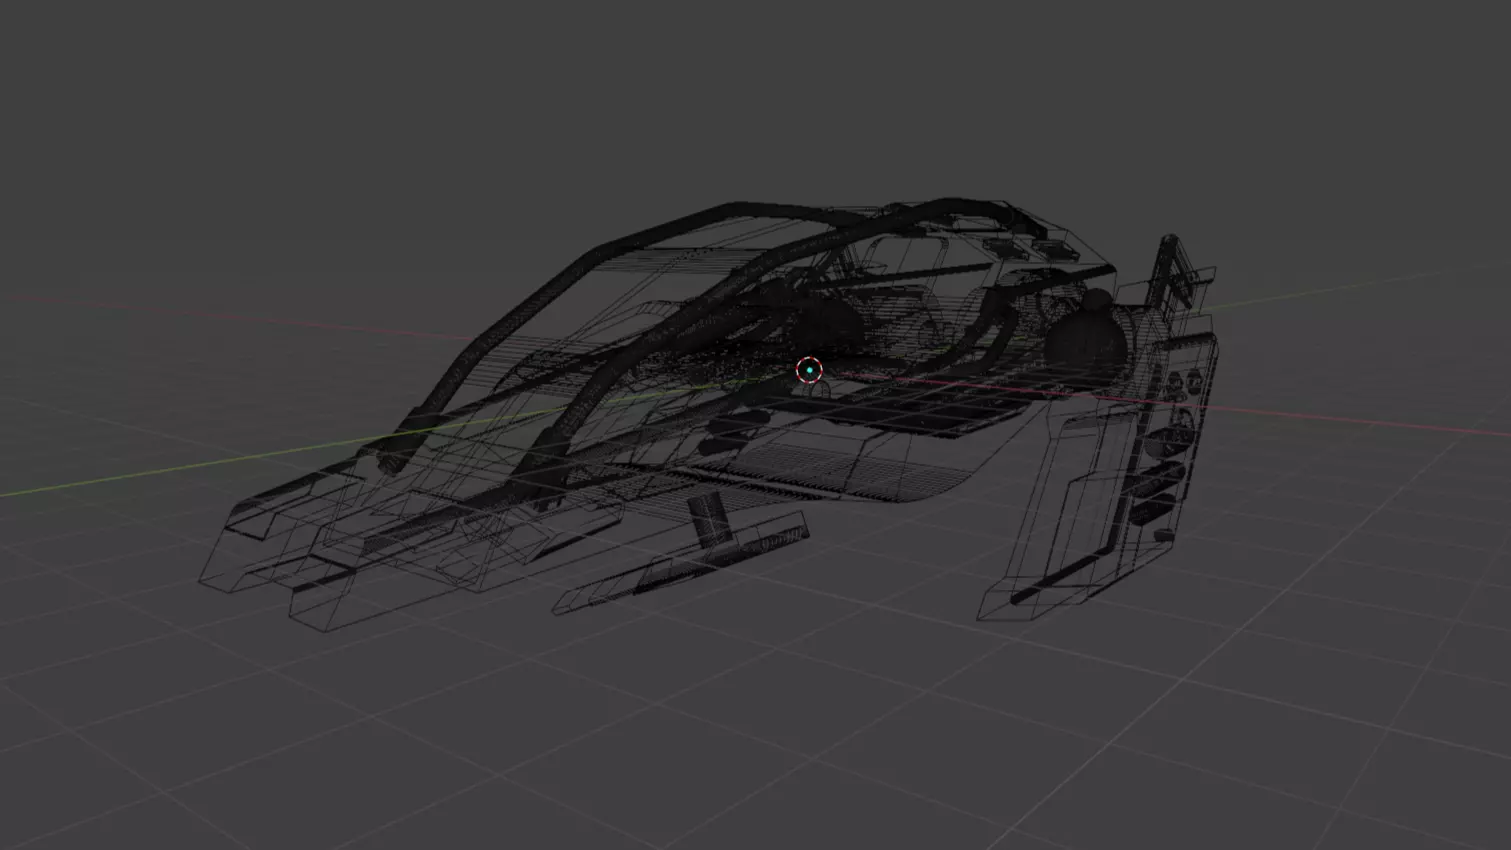The width and height of the screenshot is (1511, 850).
Task: Click the red-white 3D cursor ring
Action: point(809,370)
